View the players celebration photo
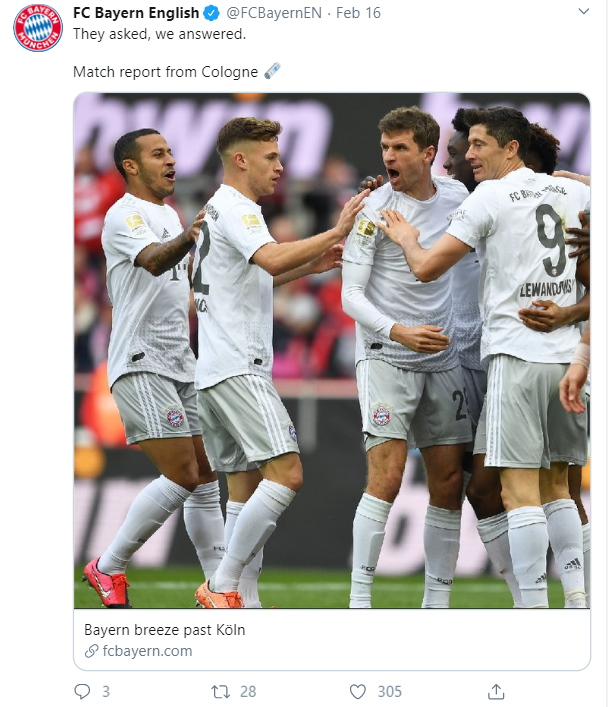 [x=332, y=350]
